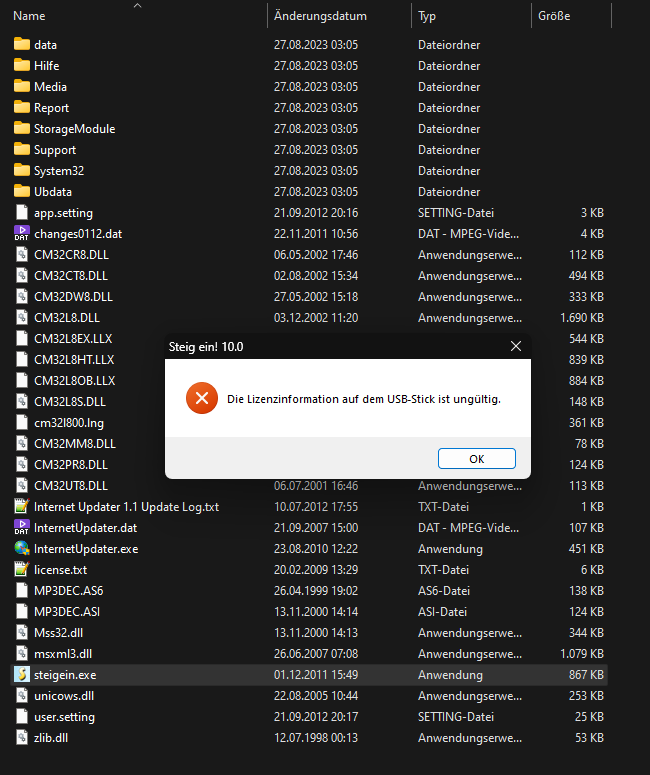Select the System32 folder icon
650x775 pixels.
click(x=22, y=171)
